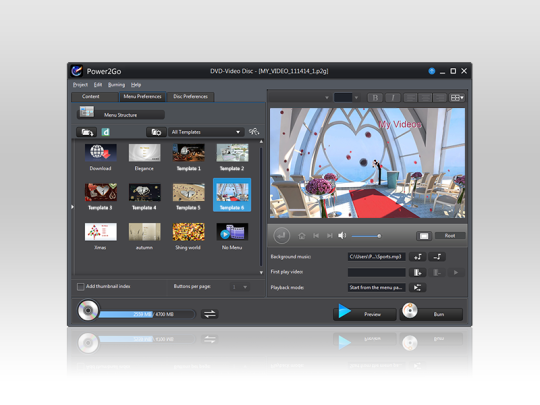
Task: Click the Playback mode field
Action: click(376, 288)
